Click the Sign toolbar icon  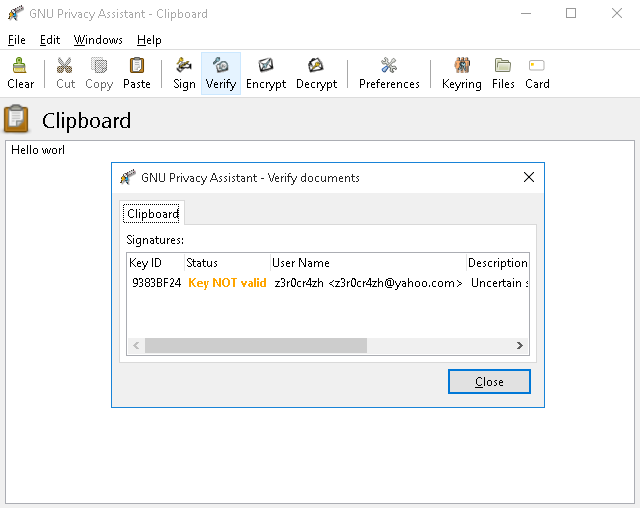coord(184,65)
